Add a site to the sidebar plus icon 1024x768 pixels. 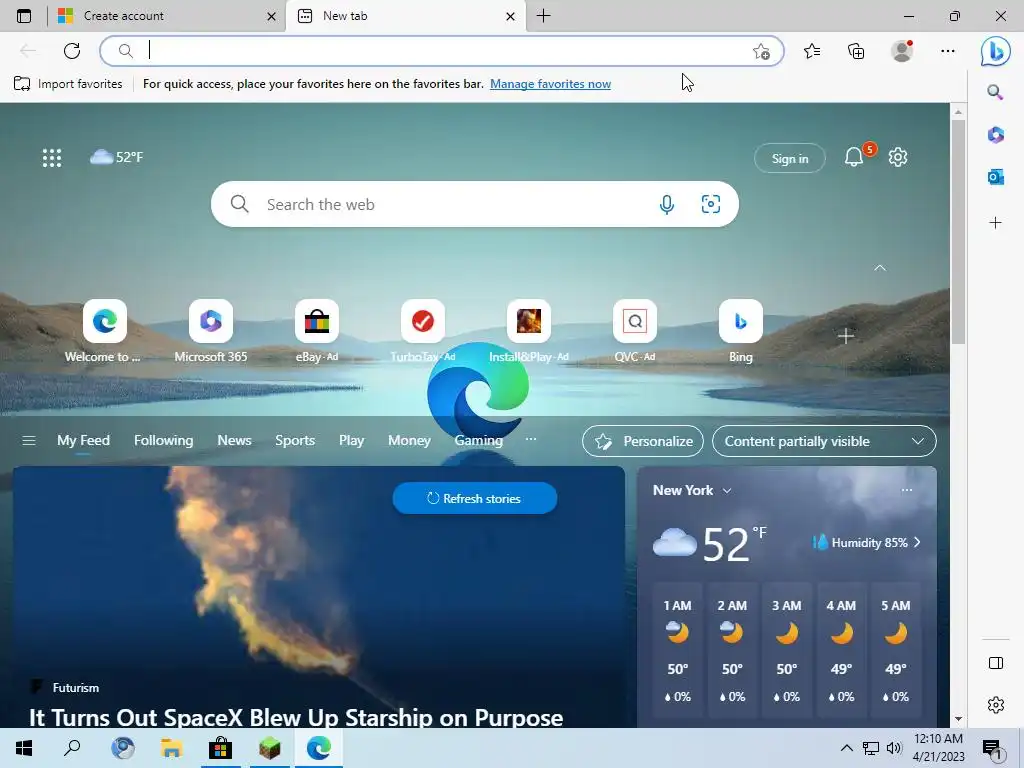click(x=995, y=223)
